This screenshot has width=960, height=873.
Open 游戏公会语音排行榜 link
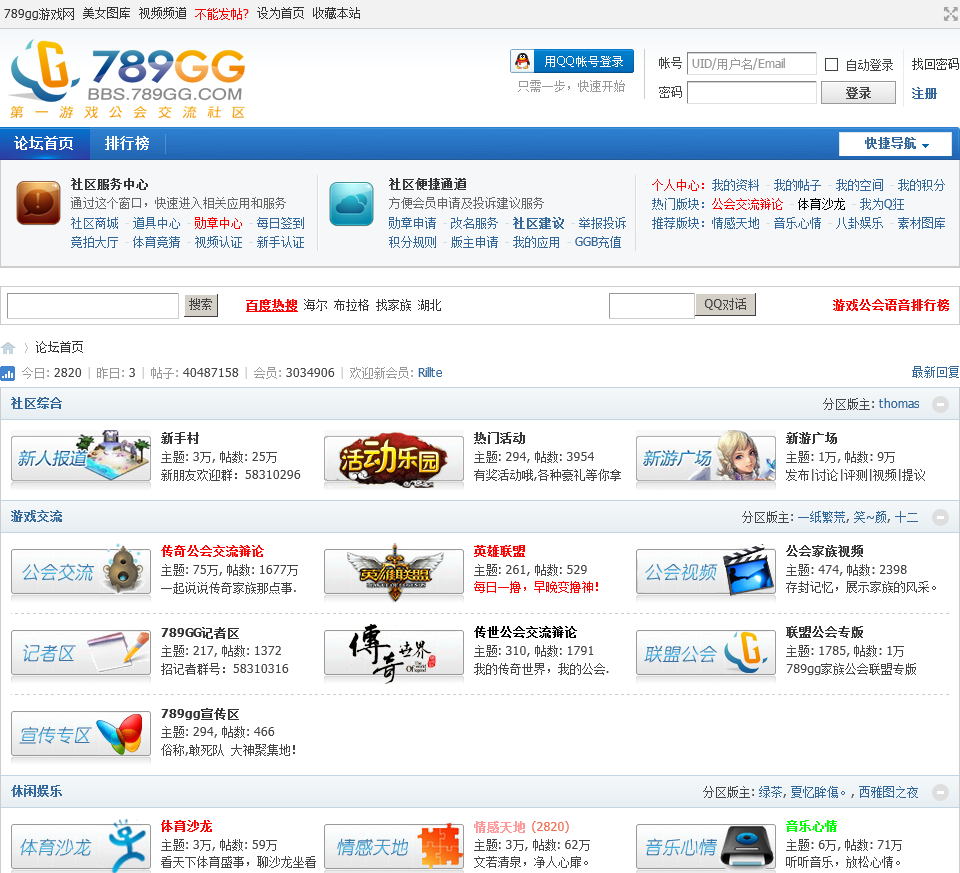pos(891,305)
